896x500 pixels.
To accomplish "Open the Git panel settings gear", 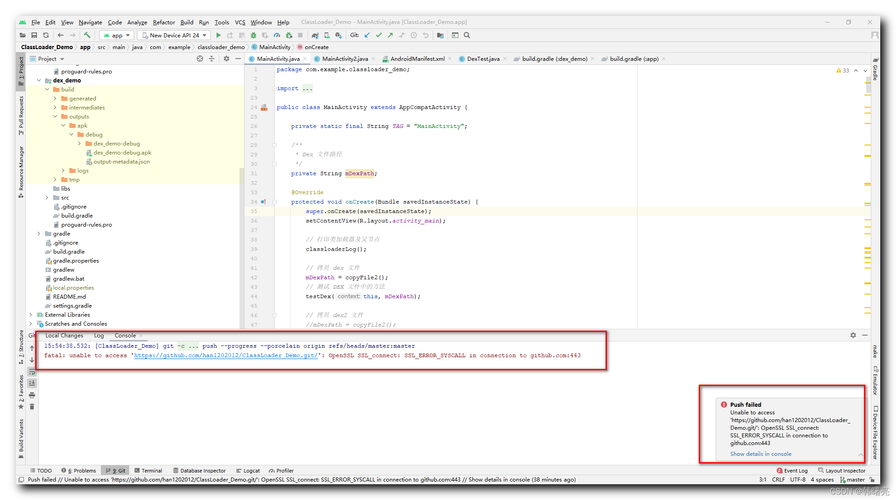I will pos(853,336).
